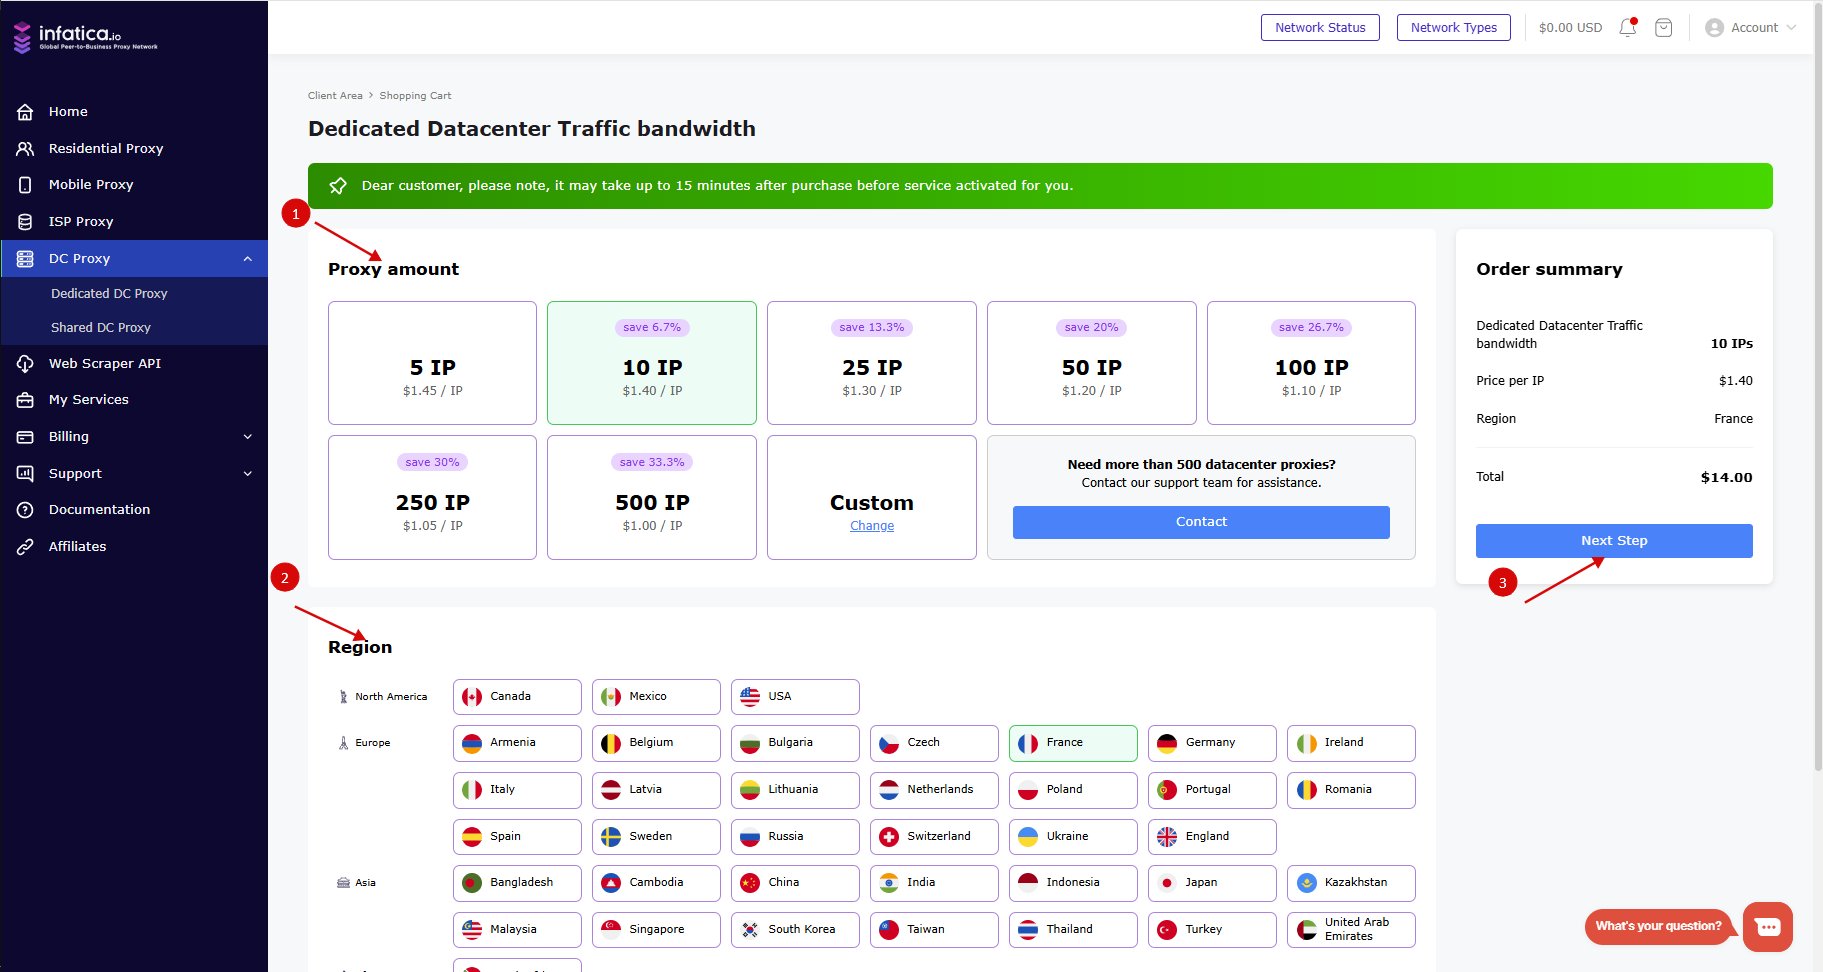1823x972 pixels.
Task: Expand the Billing sidebar menu chevron
Action: [248, 437]
